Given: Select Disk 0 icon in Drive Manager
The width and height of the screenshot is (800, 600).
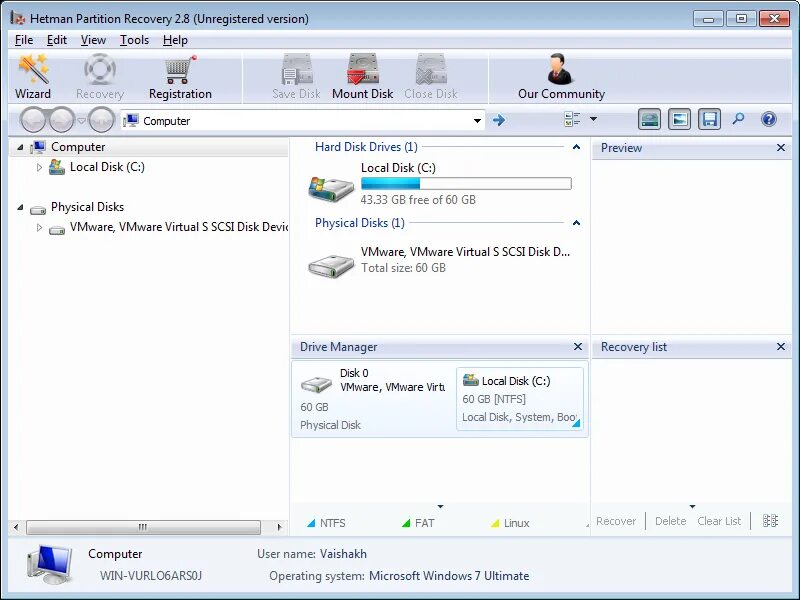Looking at the screenshot, I should coord(316,384).
